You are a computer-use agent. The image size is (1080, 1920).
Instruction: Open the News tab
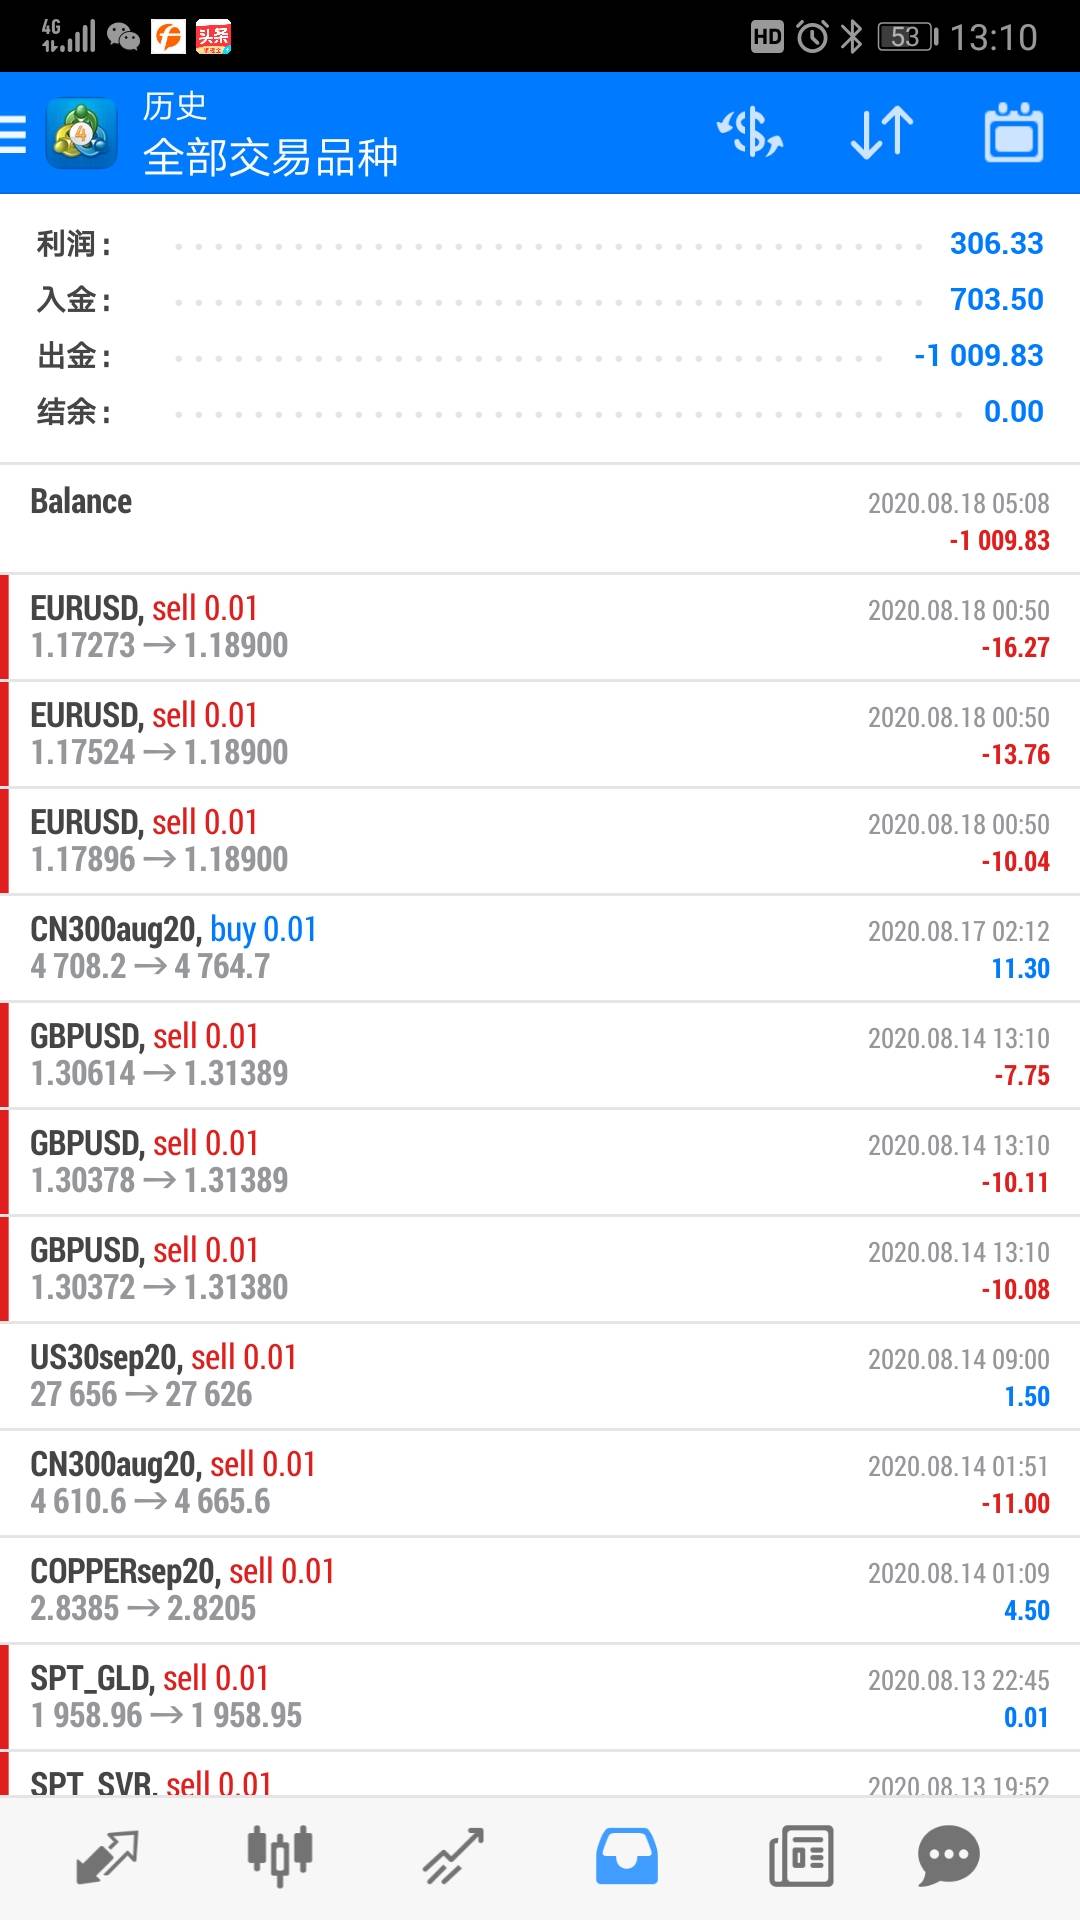click(x=800, y=1856)
